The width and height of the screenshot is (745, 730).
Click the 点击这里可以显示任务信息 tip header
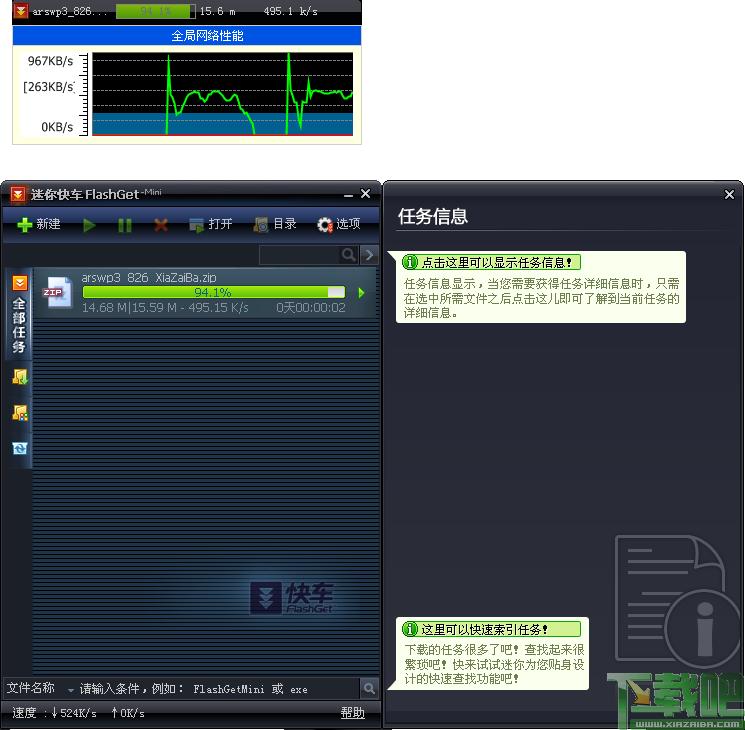(x=491, y=262)
